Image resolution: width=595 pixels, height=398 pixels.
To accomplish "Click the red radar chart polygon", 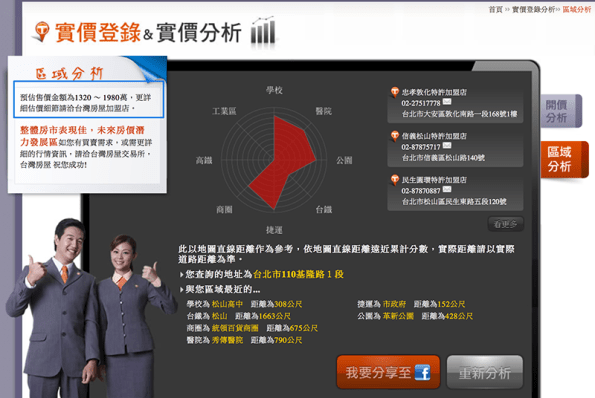I will [x=283, y=161].
